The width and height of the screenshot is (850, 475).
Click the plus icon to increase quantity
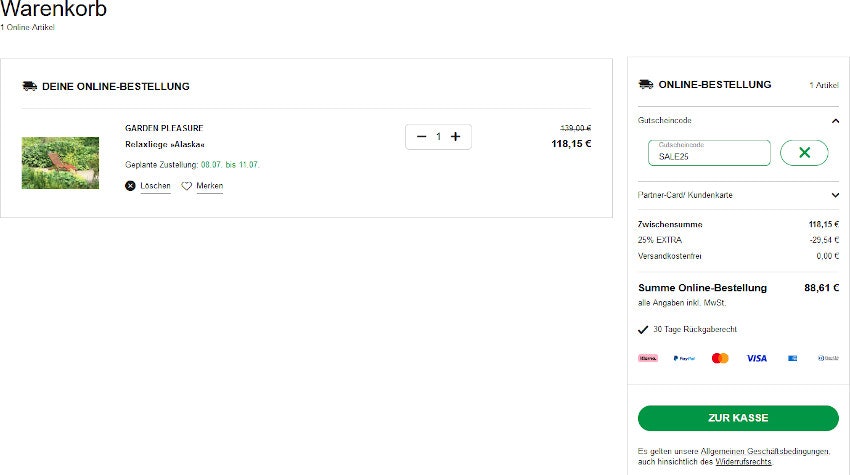click(455, 137)
